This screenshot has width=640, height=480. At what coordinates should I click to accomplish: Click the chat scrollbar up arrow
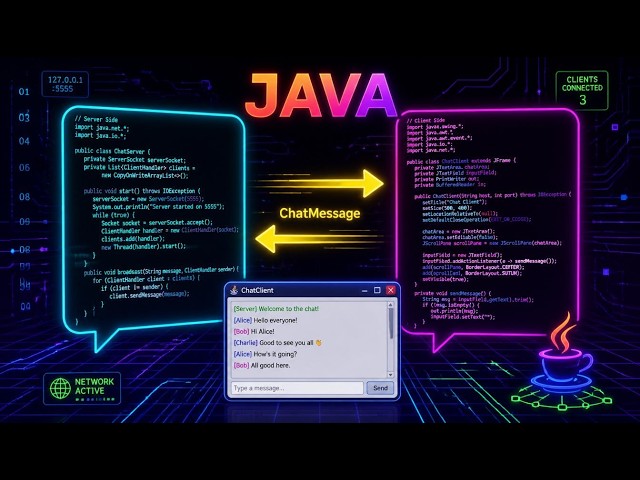pos(391,304)
